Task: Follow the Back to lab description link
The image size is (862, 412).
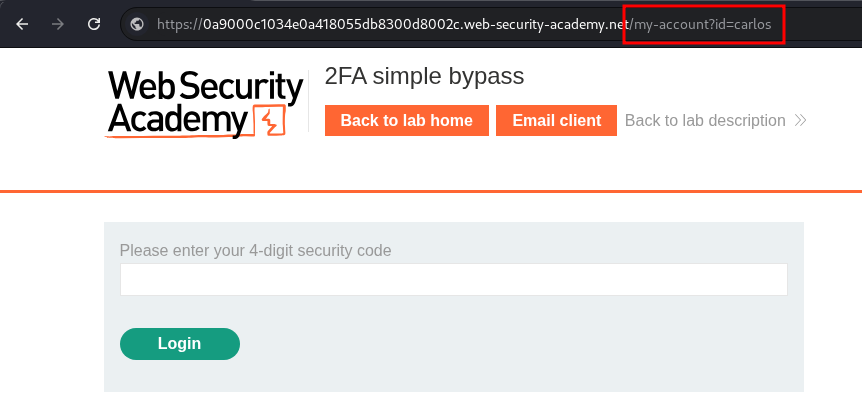Action: 705,121
